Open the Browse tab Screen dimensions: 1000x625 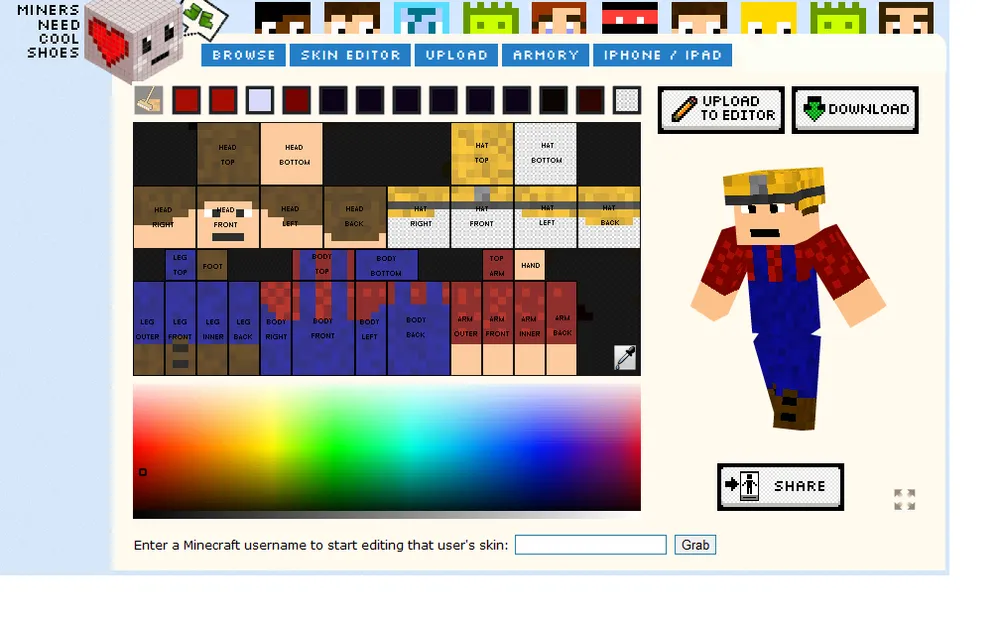pos(244,55)
